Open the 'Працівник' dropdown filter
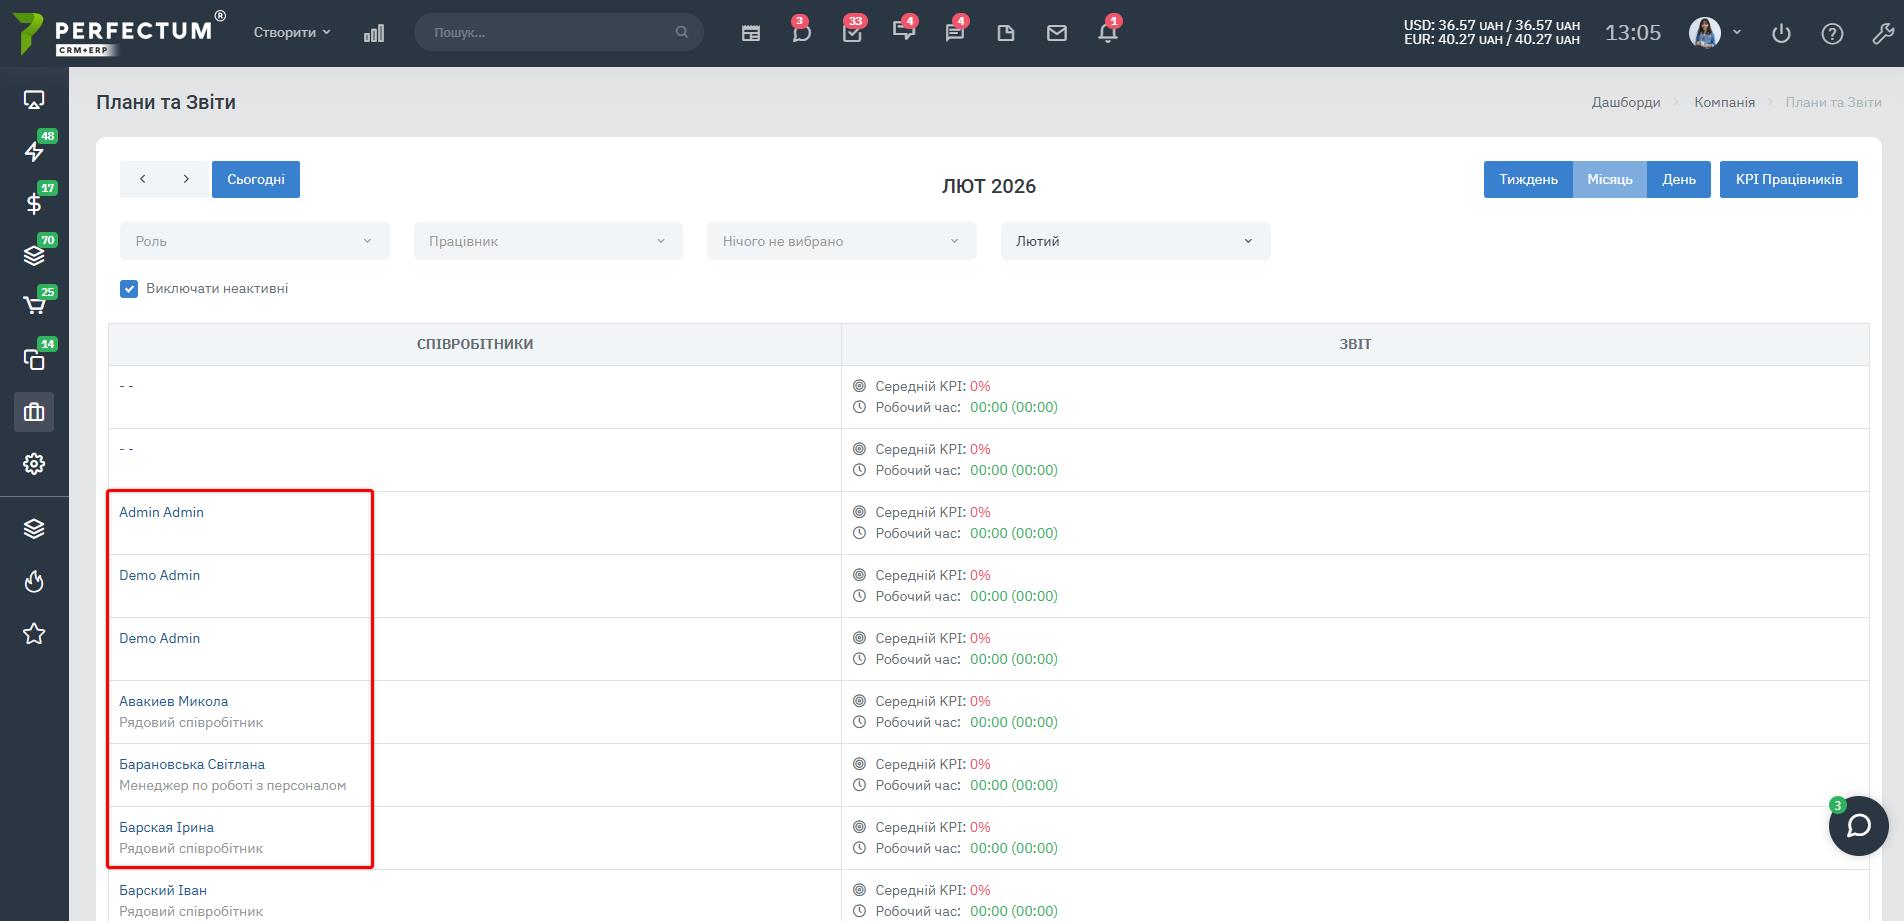This screenshot has height=921, width=1904. pos(547,241)
